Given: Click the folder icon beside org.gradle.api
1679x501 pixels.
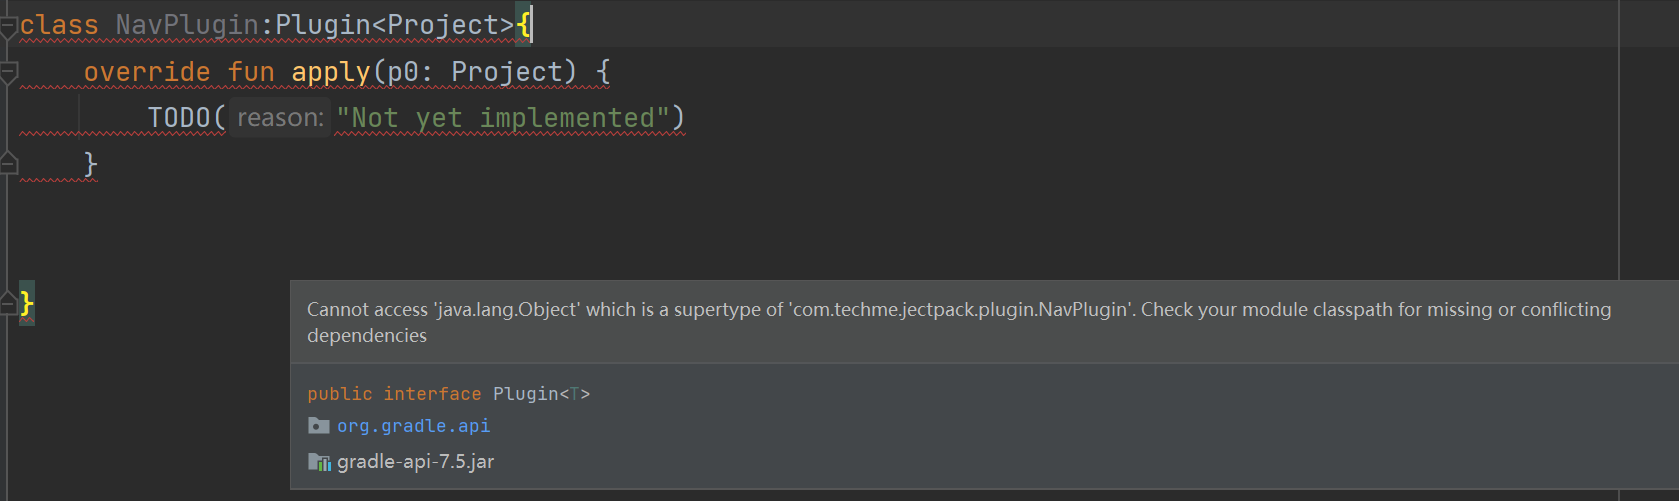Looking at the screenshot, I should [x=319, y=426].
